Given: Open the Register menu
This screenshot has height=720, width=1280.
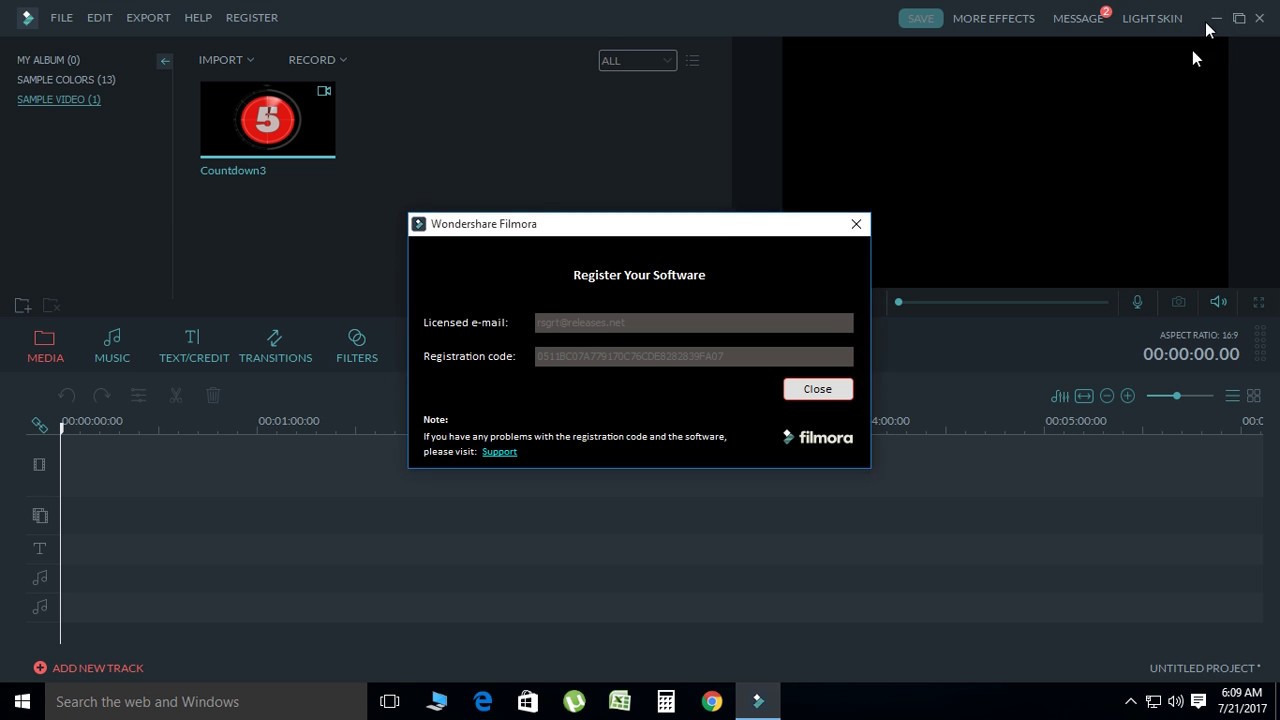Looking at the screenshot, I should coord(252,18).
